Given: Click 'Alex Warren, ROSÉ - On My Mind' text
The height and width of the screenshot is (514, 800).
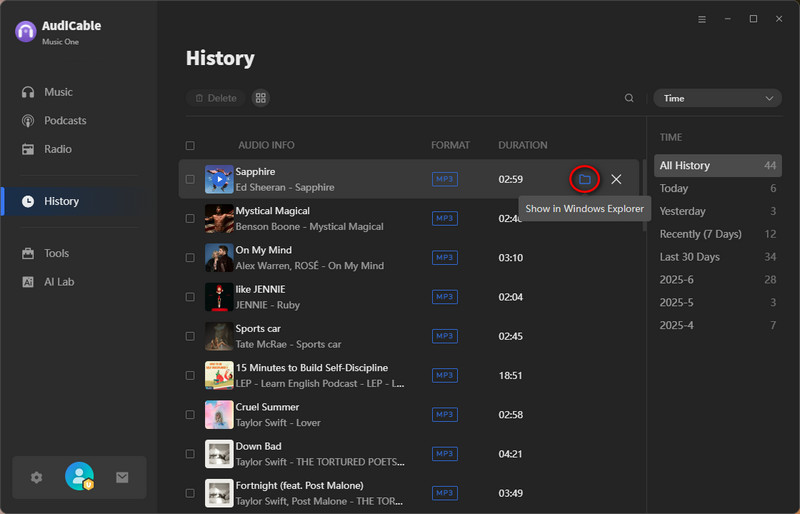Looking at the screenshot, I should click(x=310, y=266).
